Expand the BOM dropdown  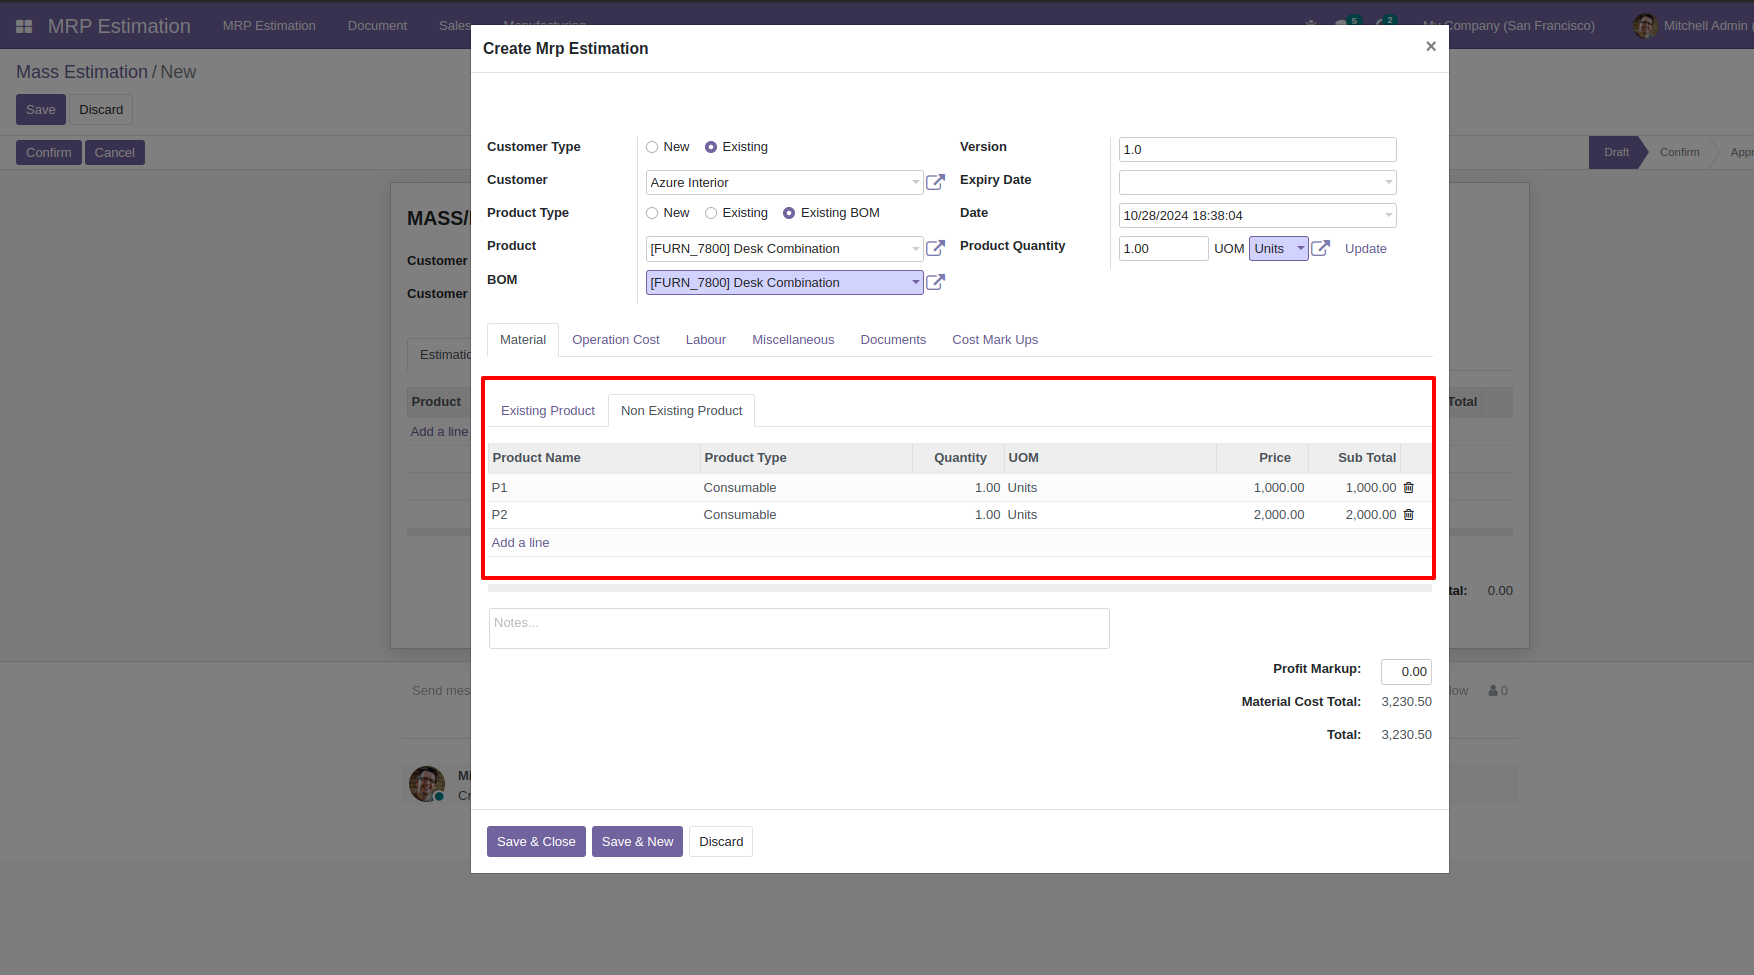pos(915,282)
